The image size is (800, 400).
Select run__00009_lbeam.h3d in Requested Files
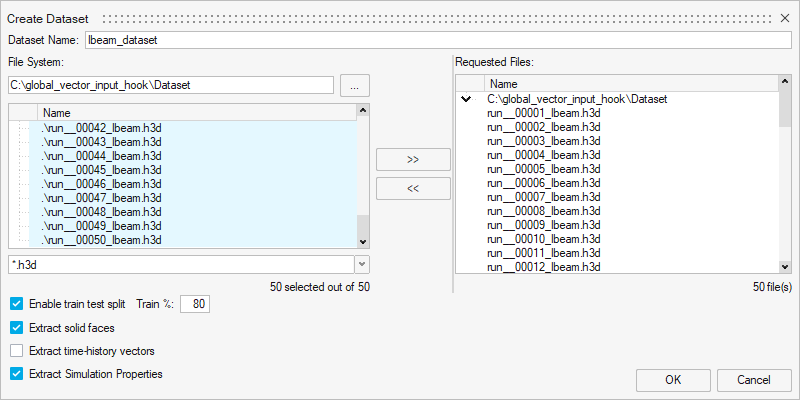[544, 224]
